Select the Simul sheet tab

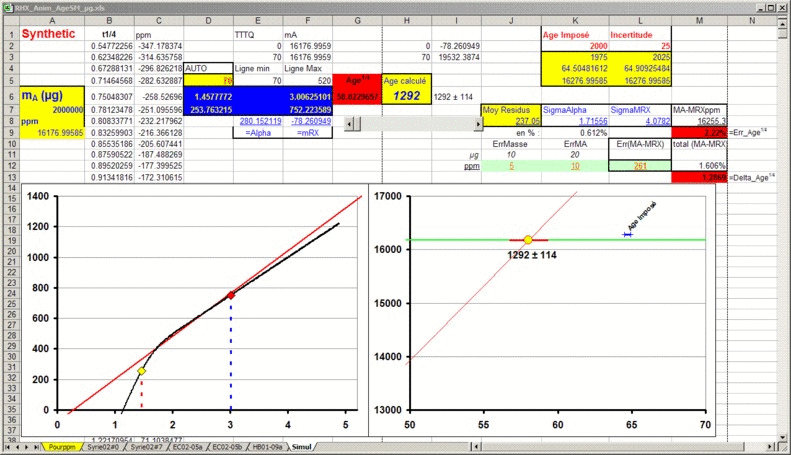coord(302,447)
